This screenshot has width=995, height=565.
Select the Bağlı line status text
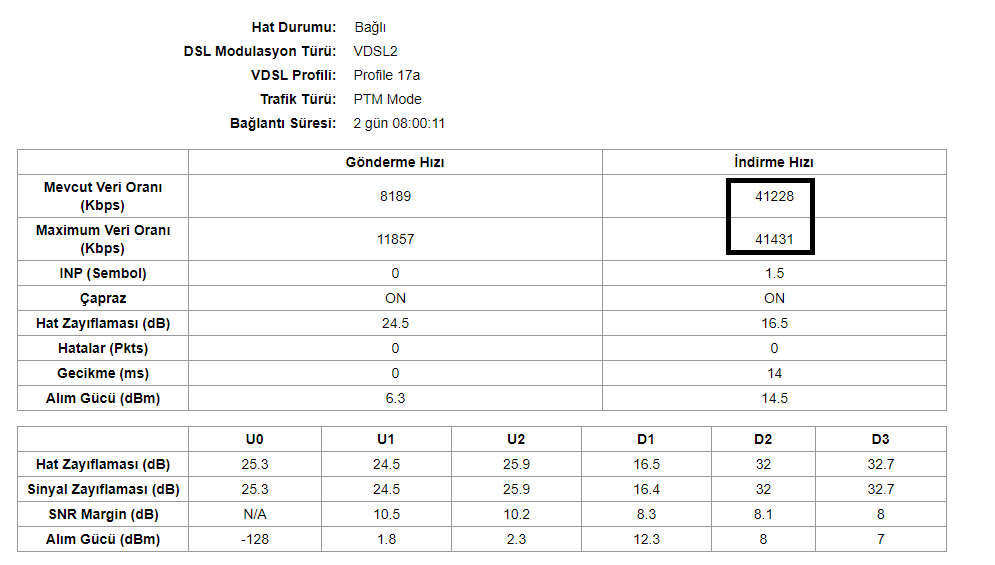pos(370,27)
